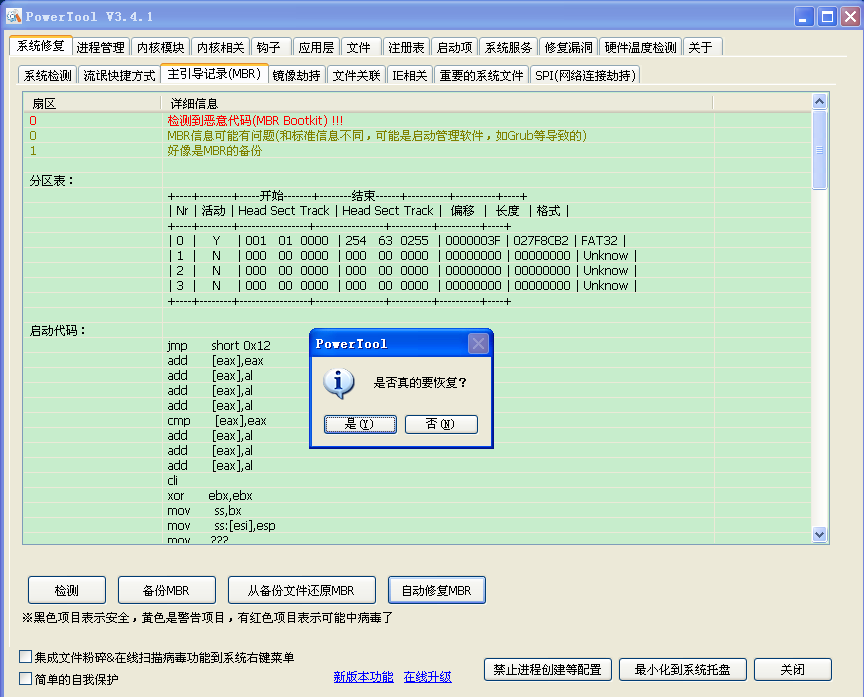
Task: Select the 镜像劫持 sub-tab
Action: coord(296,75)
